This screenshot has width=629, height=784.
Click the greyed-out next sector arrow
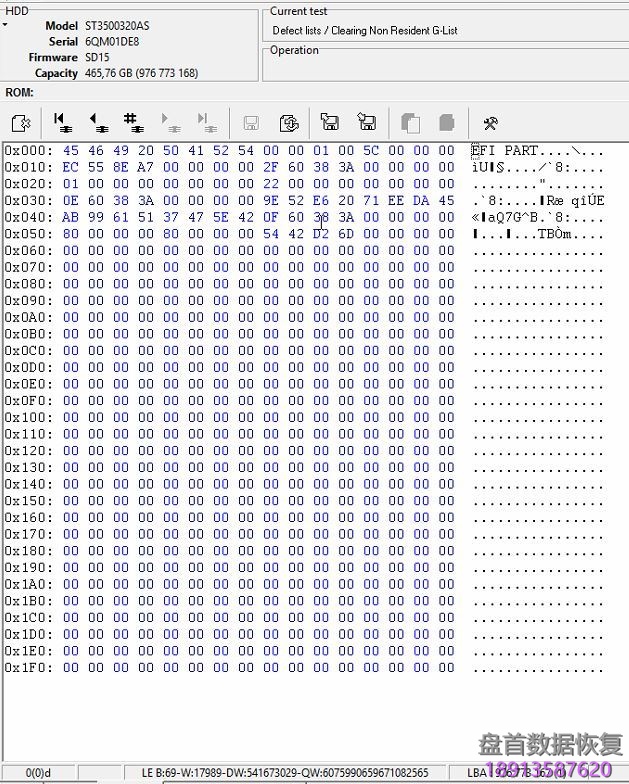pyautogui.click(x=171, y=123)
